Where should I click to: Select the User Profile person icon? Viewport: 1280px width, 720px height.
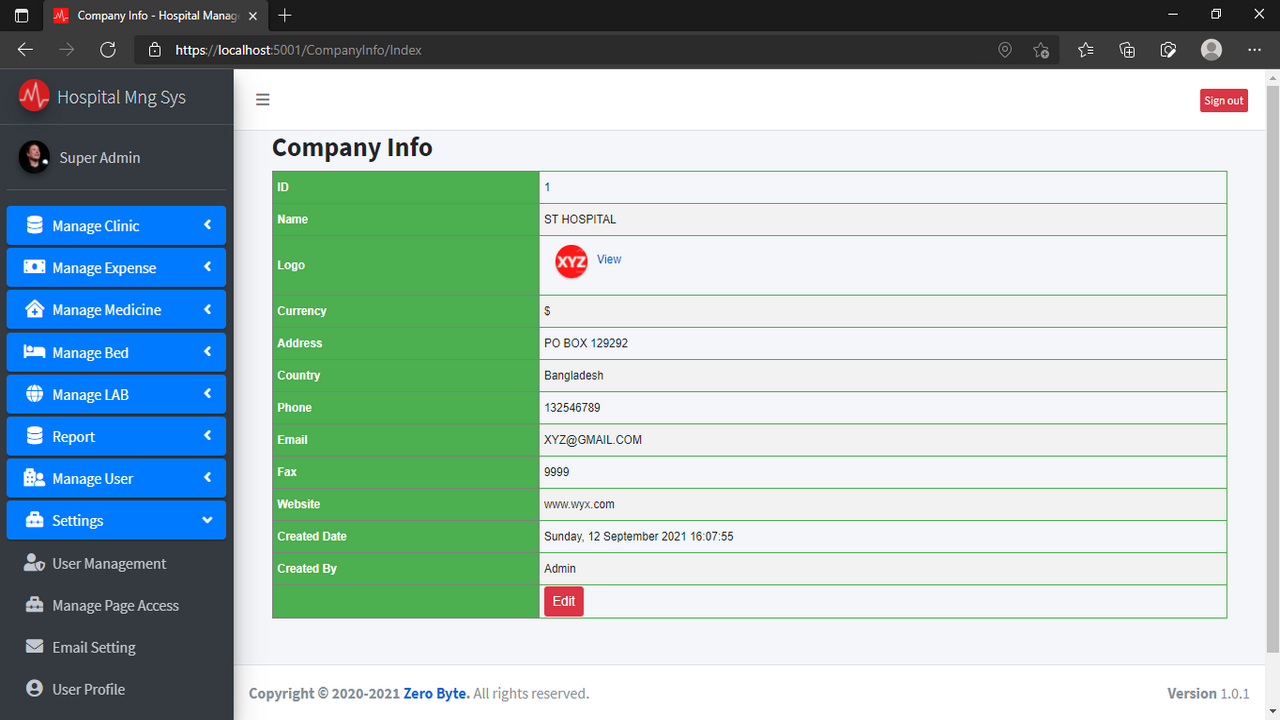(34, 688)
